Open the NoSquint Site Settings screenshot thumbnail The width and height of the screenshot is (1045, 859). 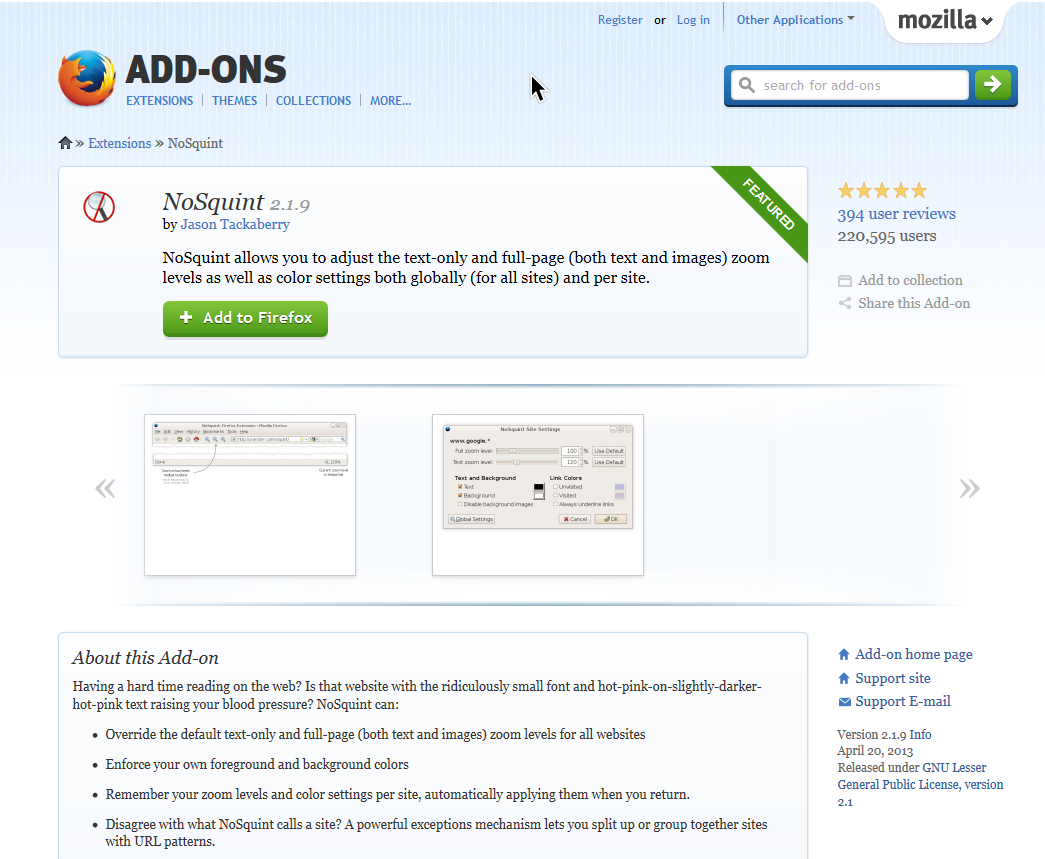tap(538, 495)
